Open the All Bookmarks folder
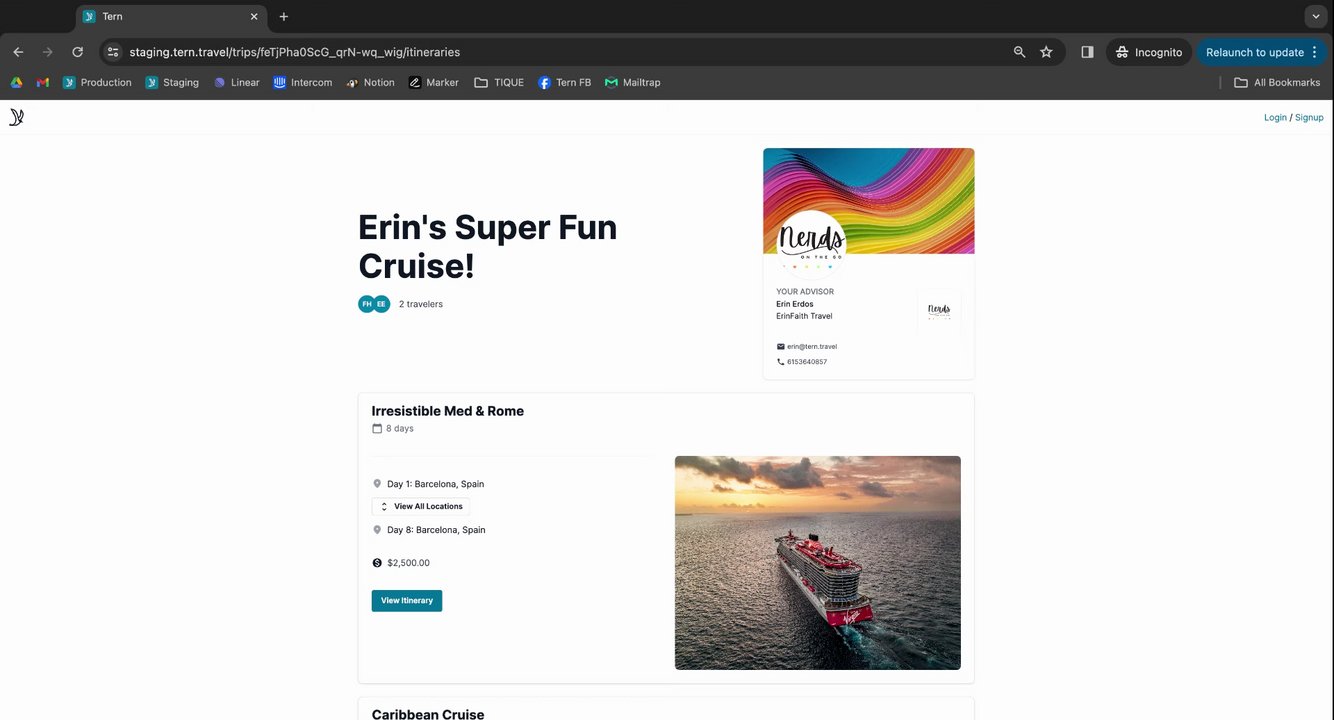Screen dimensions: 1334x720 [x=1277, y=82]
